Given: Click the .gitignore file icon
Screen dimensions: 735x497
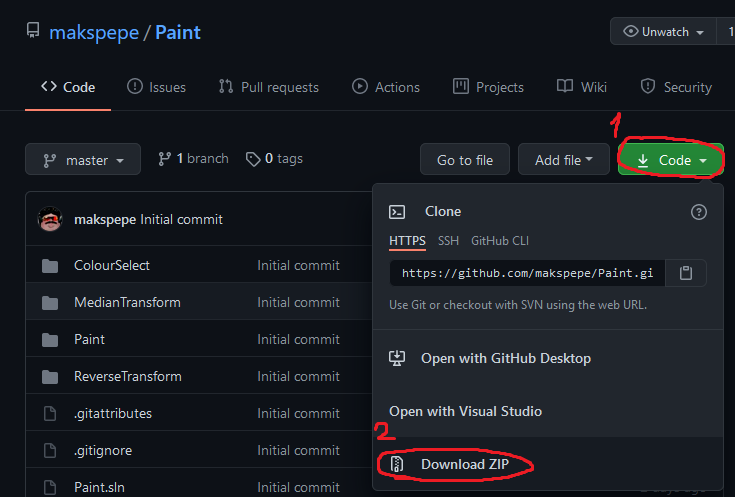Looking at the screenshot, I should [x=50, y=451].
